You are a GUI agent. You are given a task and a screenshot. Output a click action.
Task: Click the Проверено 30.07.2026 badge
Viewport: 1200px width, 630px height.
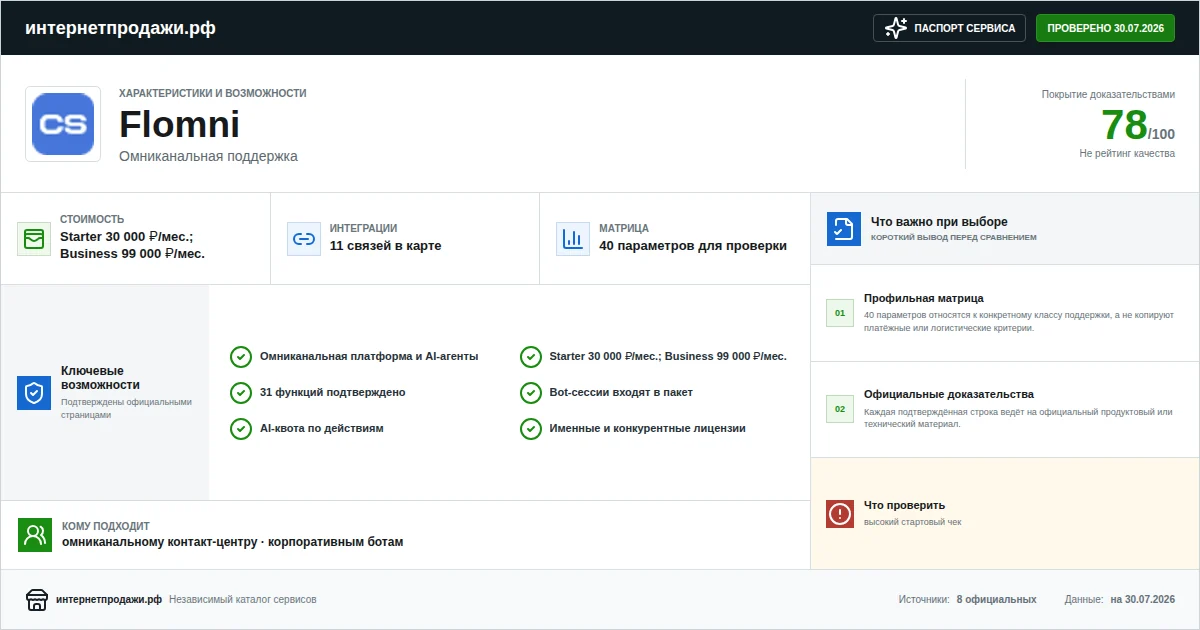pyautogui.click(x=1105, y=28)
